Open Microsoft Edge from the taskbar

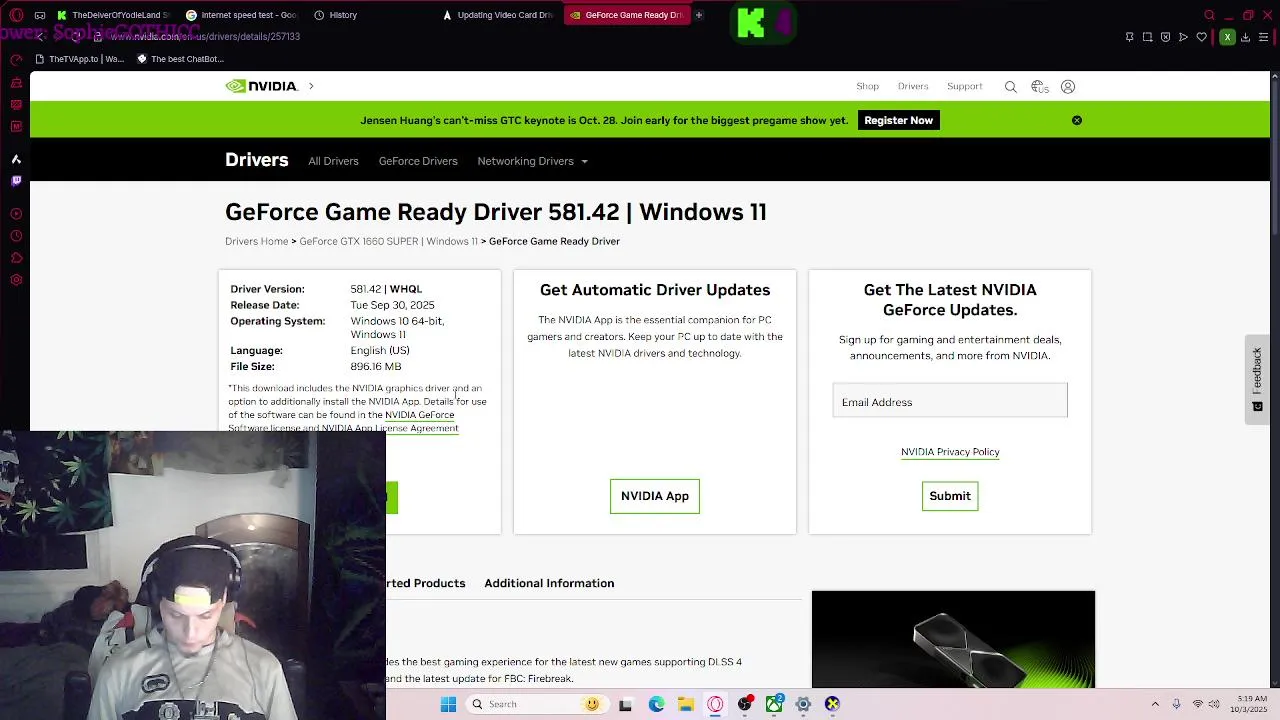656,704
